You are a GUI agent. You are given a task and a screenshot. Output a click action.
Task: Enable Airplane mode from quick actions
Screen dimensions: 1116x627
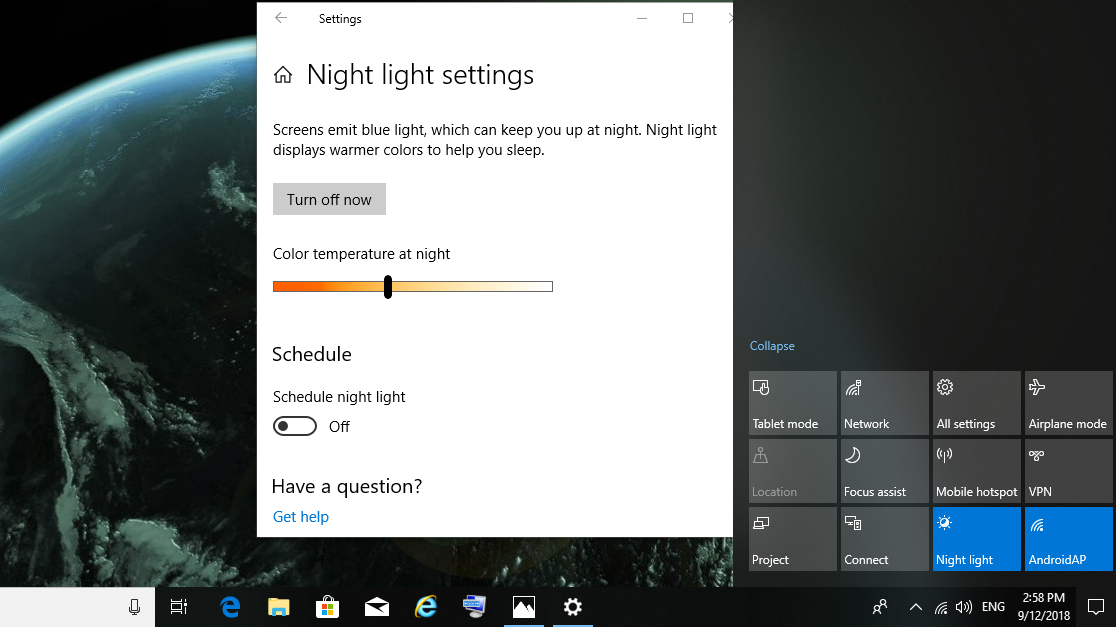(1068, 402)
